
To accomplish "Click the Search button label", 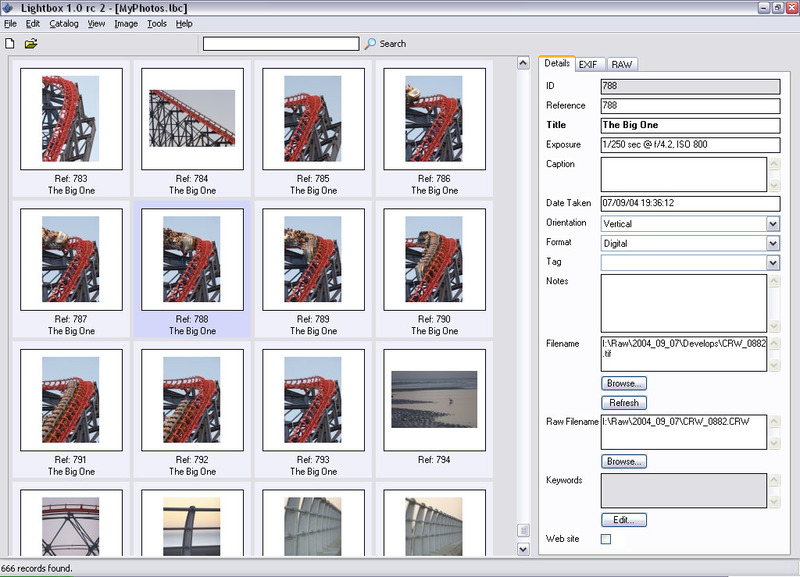I will tap(392, 44).
